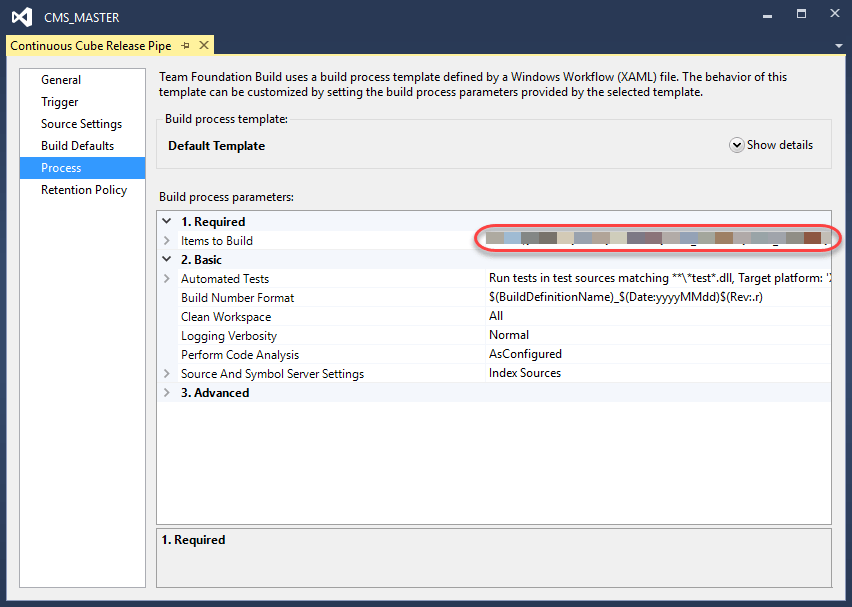Select the Items to Build value field

658,238
